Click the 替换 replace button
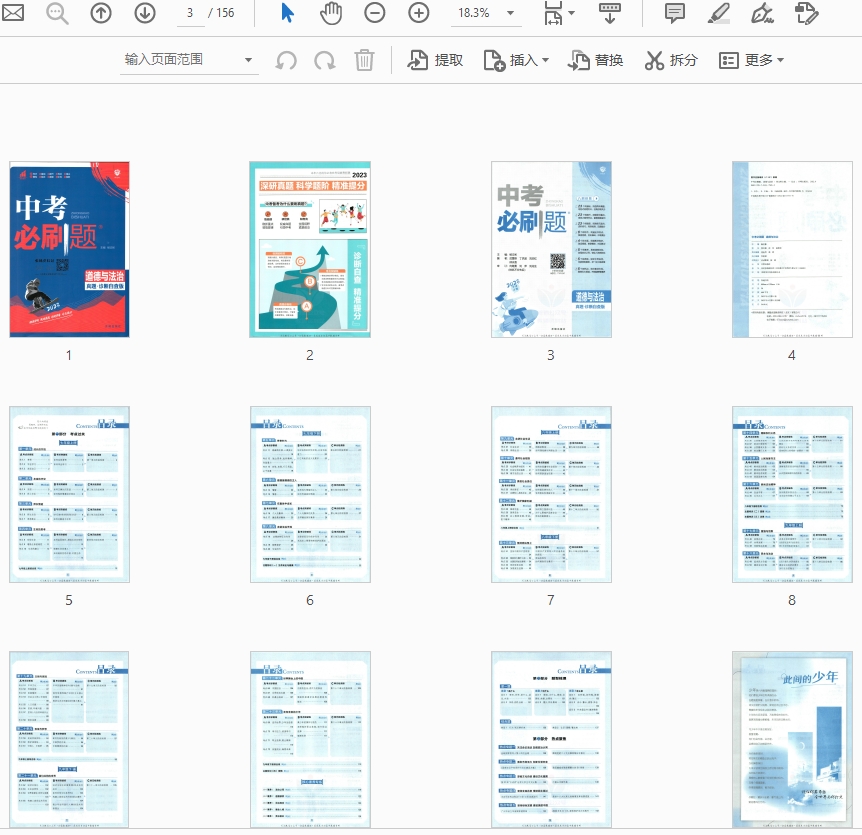862x835 pixels. [595, 60]
